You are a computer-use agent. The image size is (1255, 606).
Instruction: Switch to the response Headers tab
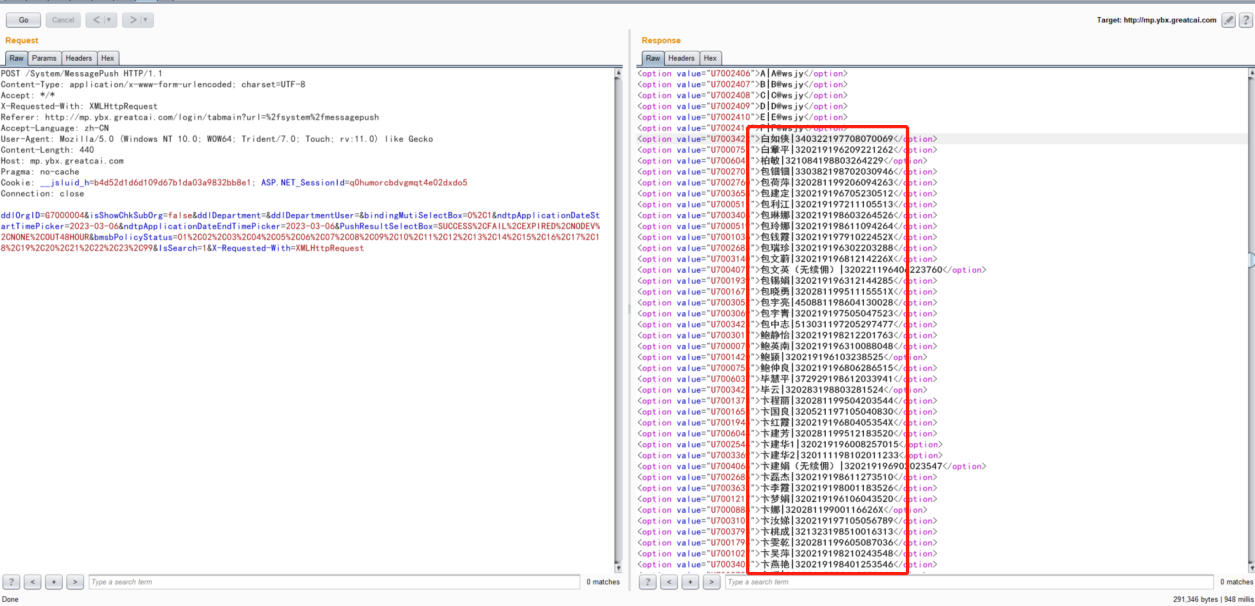(x=681, y=58)
